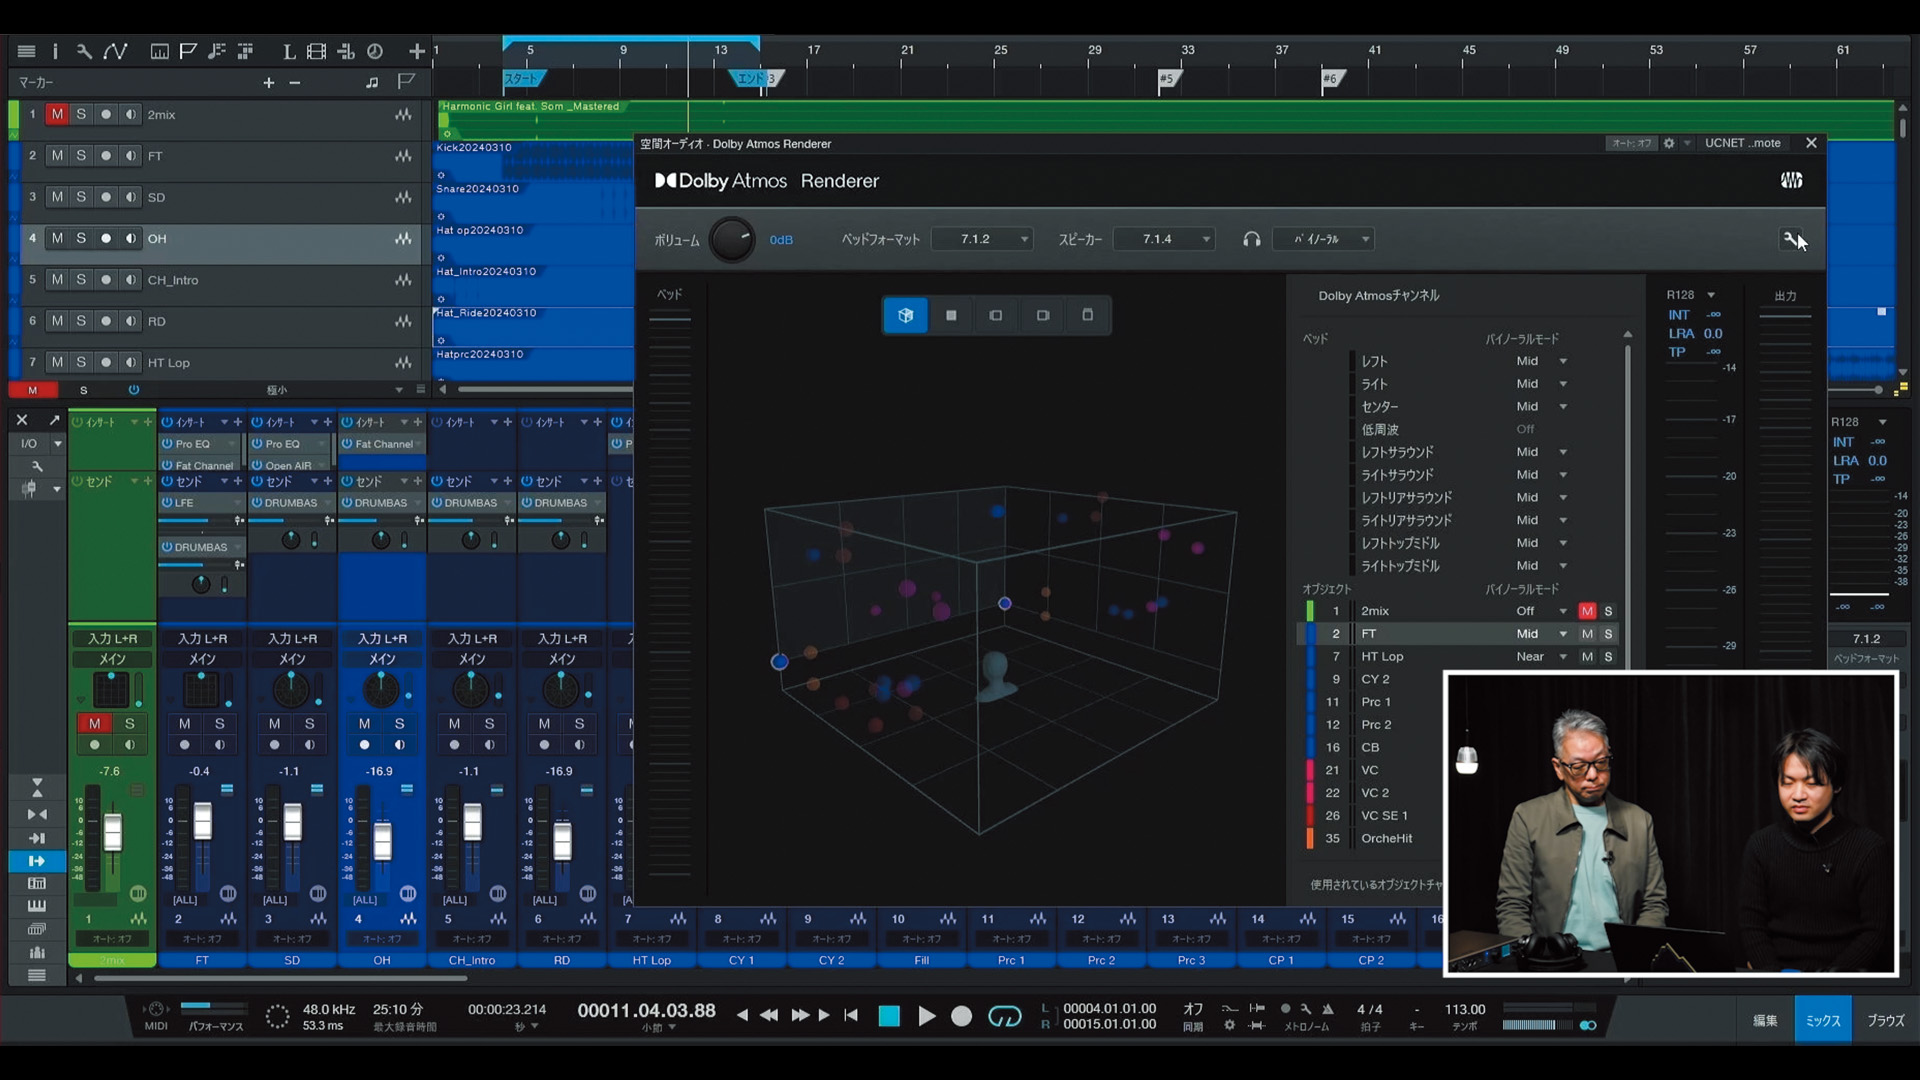Solo the RD track

(81, 321)
